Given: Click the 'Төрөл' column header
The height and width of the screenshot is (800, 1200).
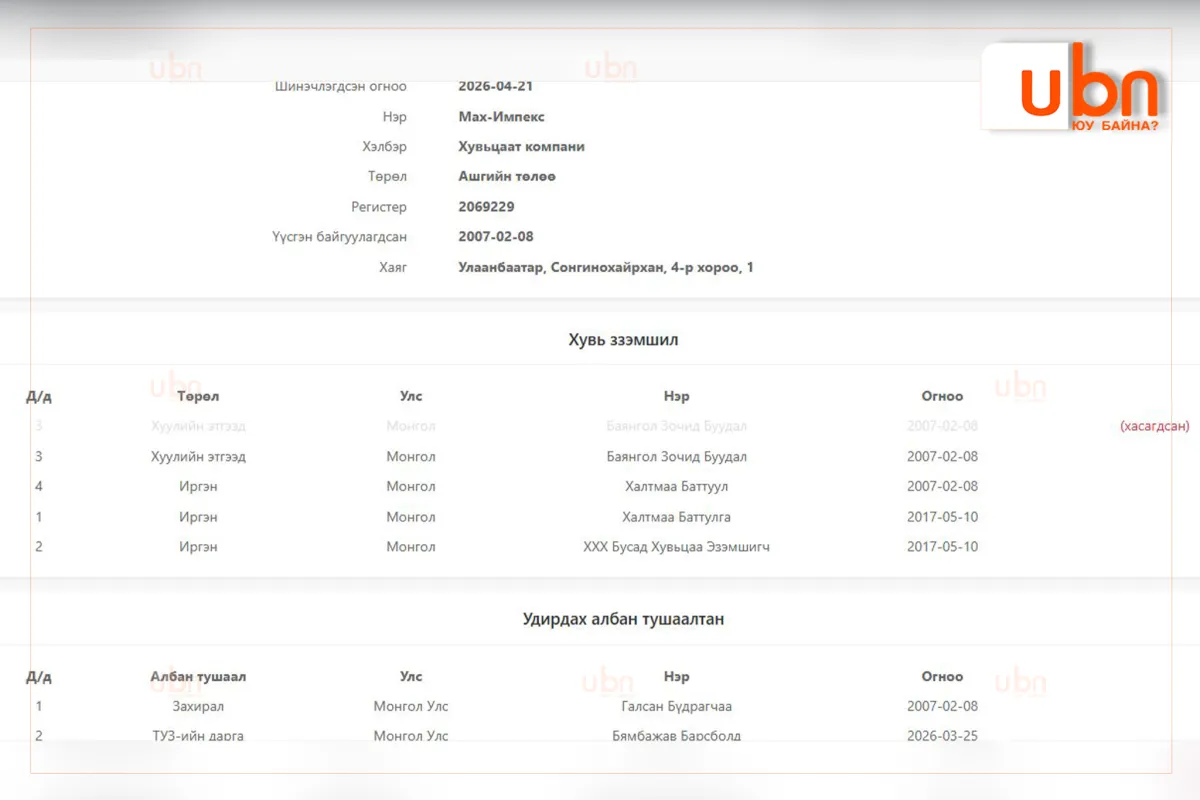Looking at the screenshot, I should tap(198, 396).
